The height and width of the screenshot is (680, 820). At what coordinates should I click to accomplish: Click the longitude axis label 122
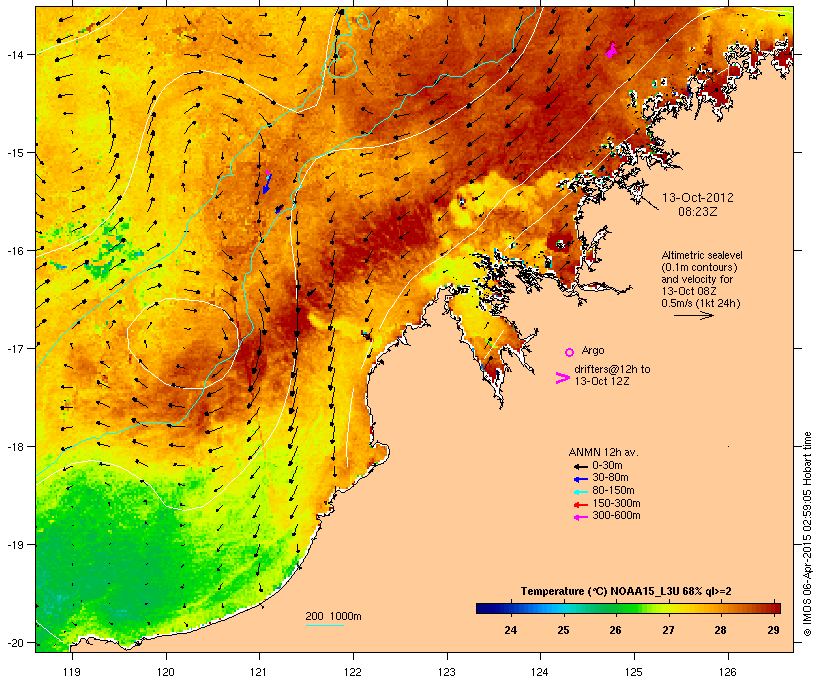352,672
